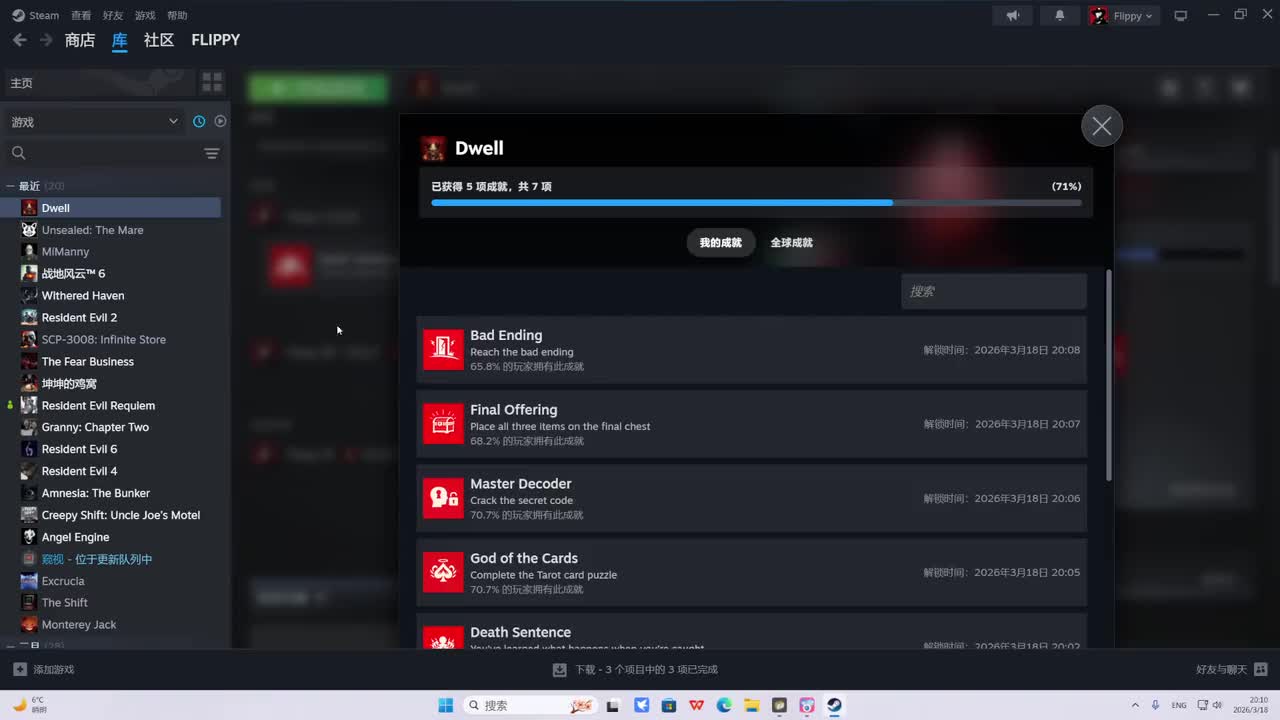This screenshot has width=1280, height=720.
Task: Show hidden system tray icons
Action: 1134,705
